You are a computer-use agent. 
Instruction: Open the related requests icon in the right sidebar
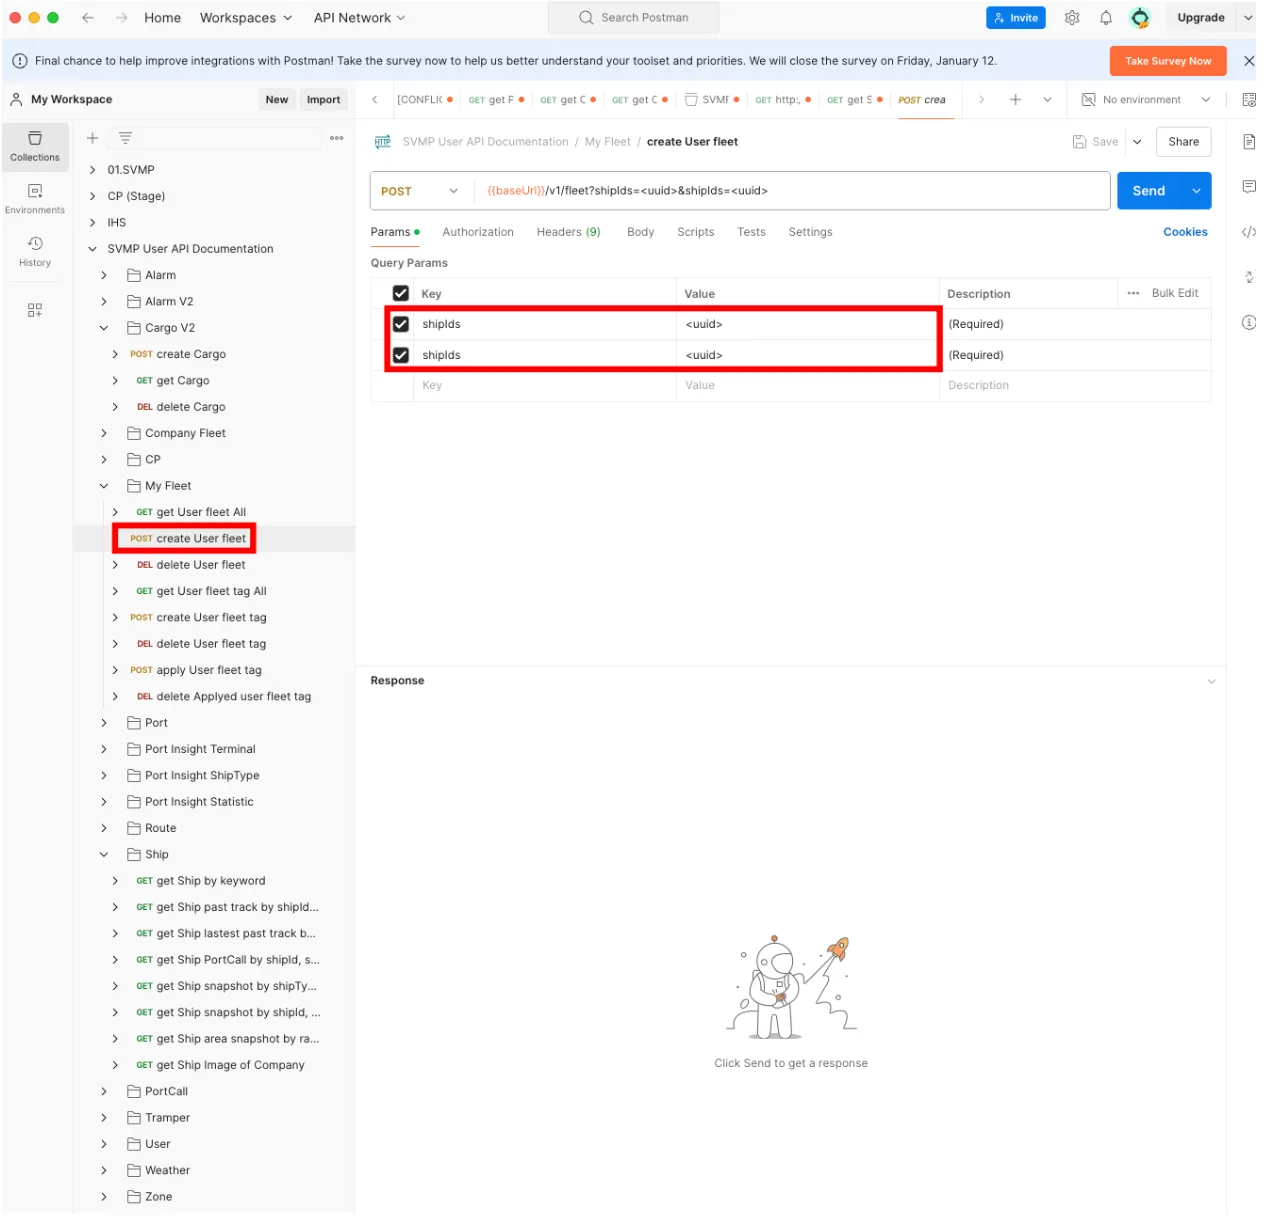pos(1249,277)
